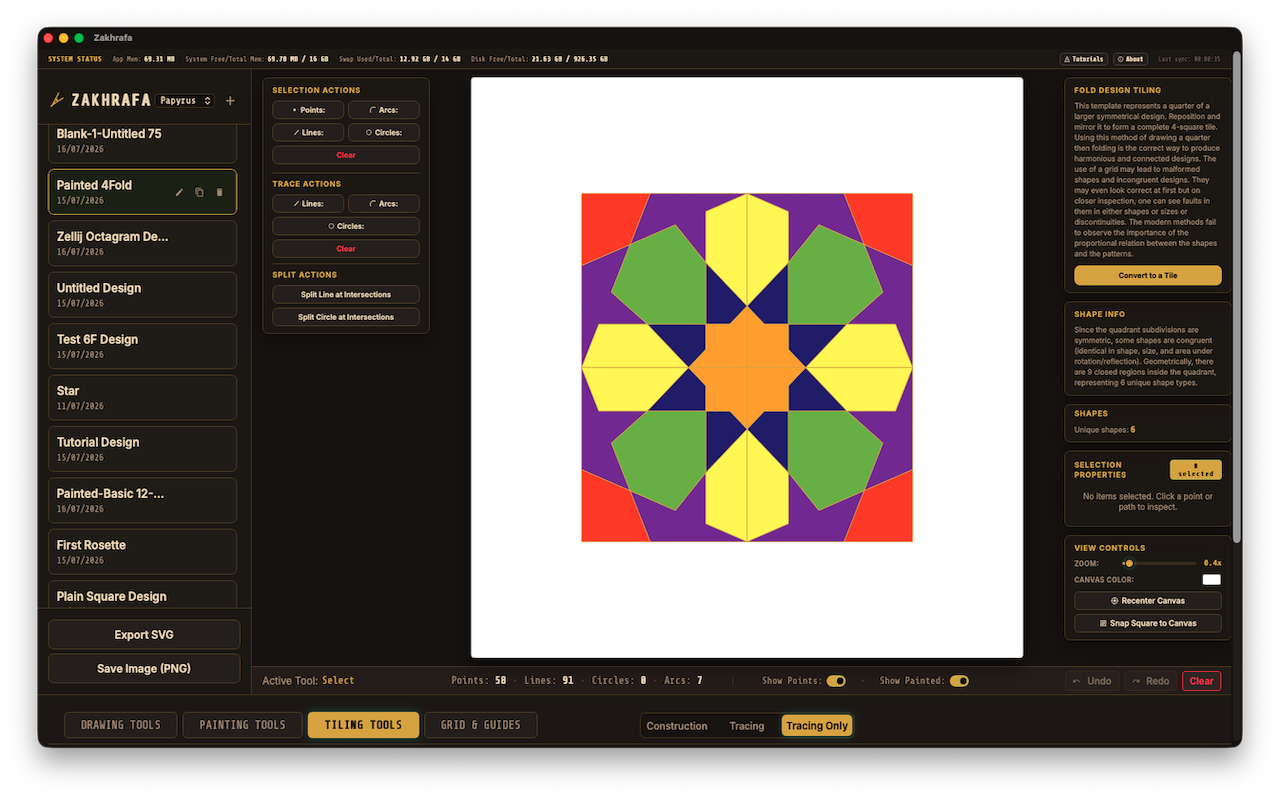
Task: Click Split Line at Intersections
Action: [346, 295]
